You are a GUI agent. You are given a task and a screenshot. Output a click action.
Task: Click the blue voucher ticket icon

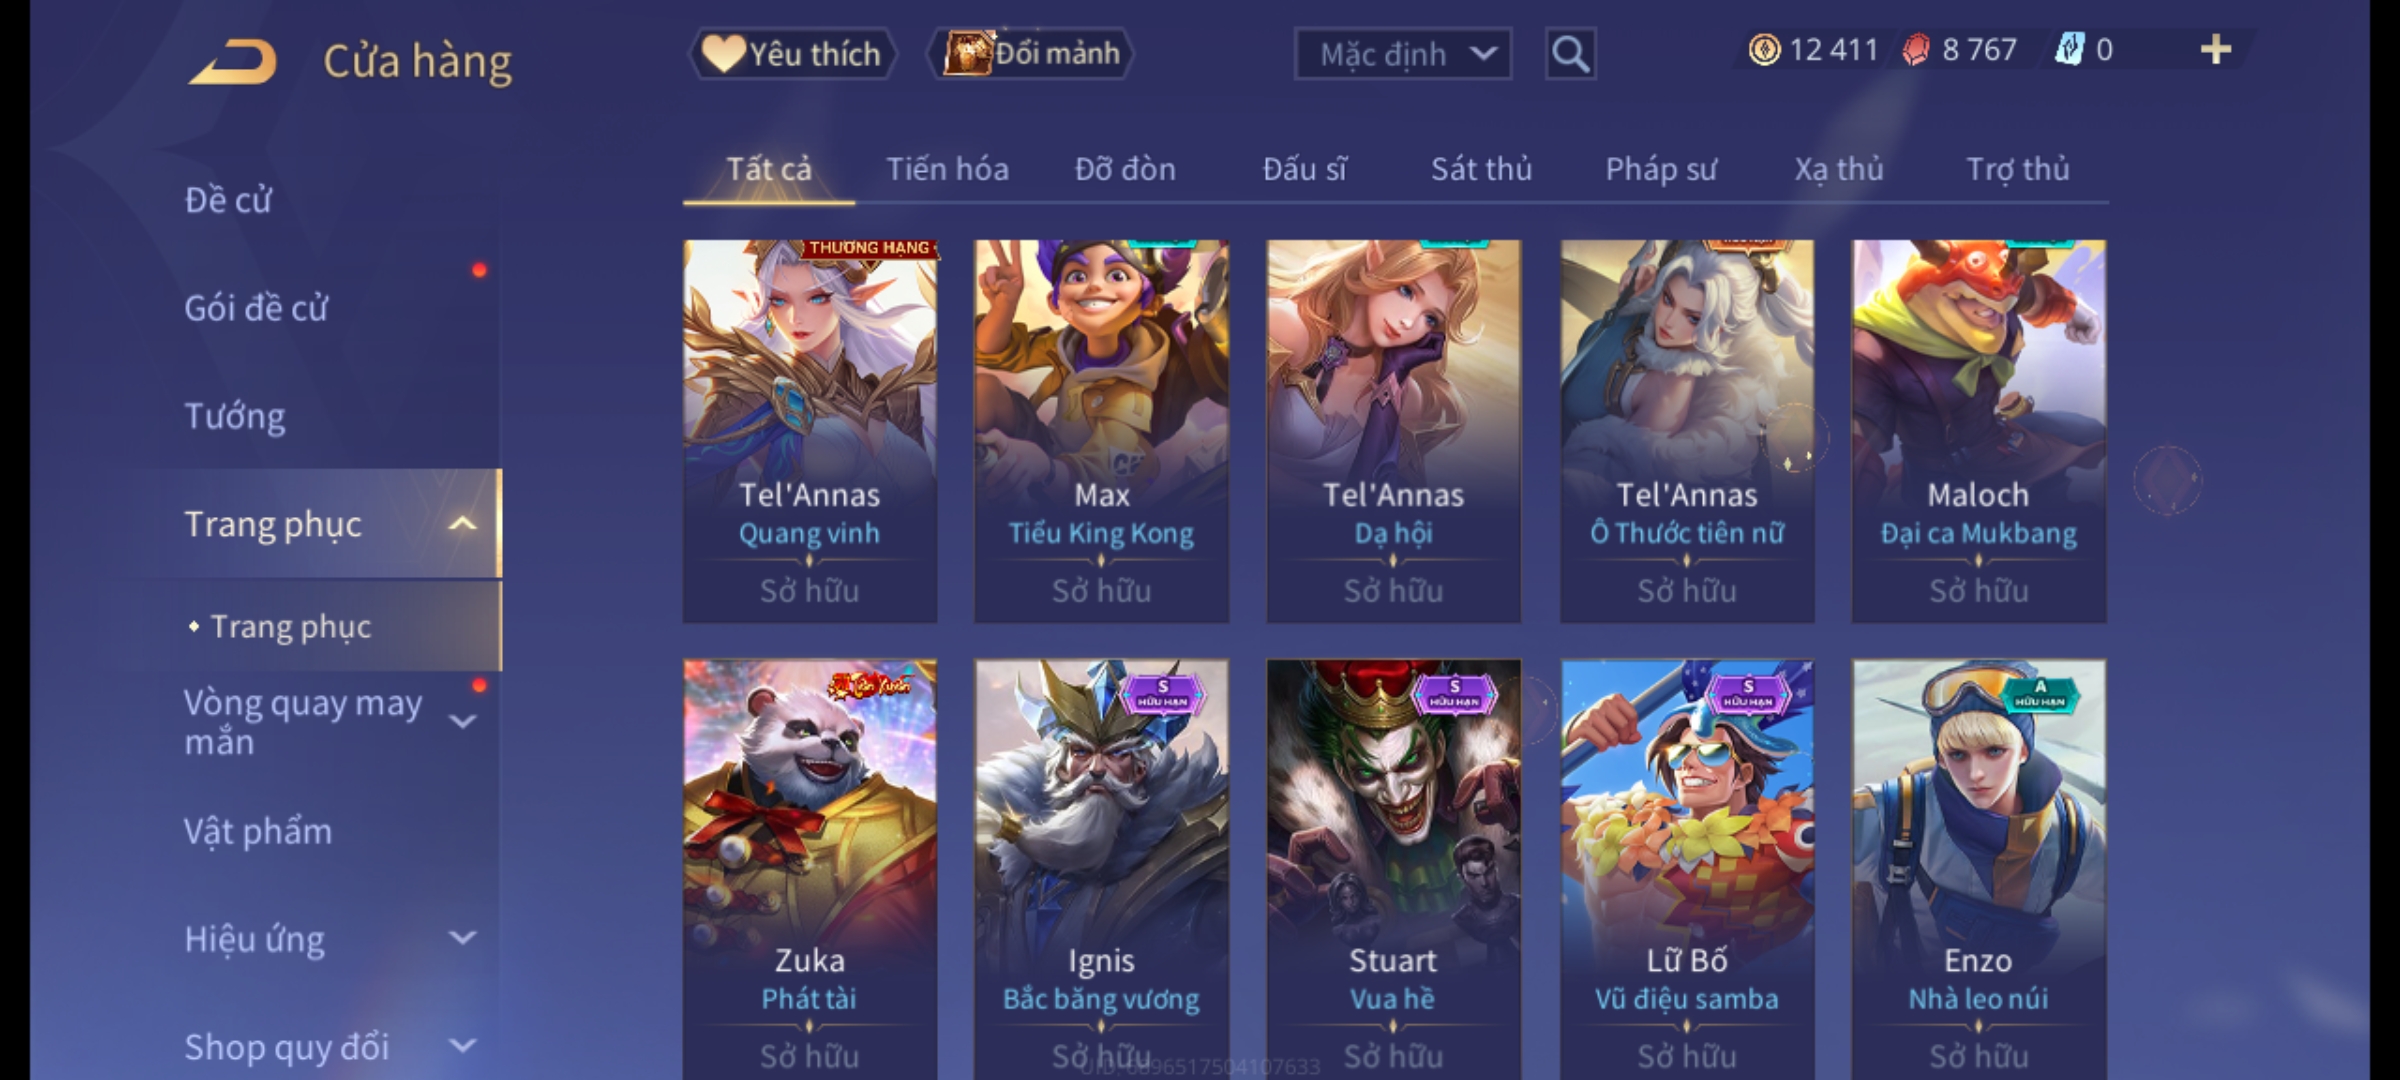2068,49
